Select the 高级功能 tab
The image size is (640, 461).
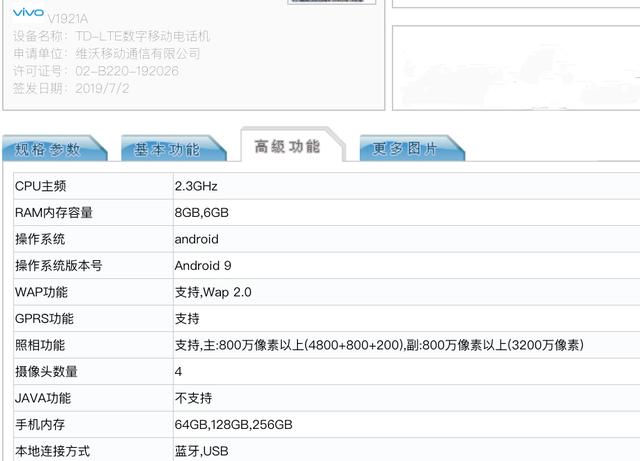[x=293, y=145]
